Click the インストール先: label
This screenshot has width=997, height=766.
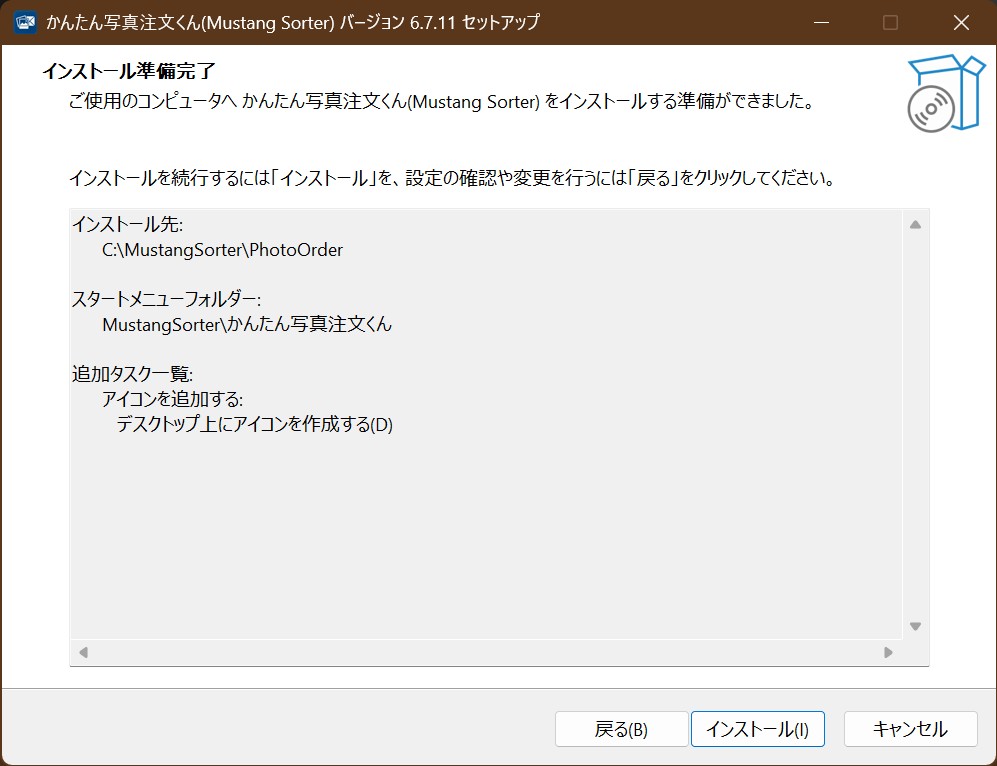pyautogui.click(x=127, y=224)
